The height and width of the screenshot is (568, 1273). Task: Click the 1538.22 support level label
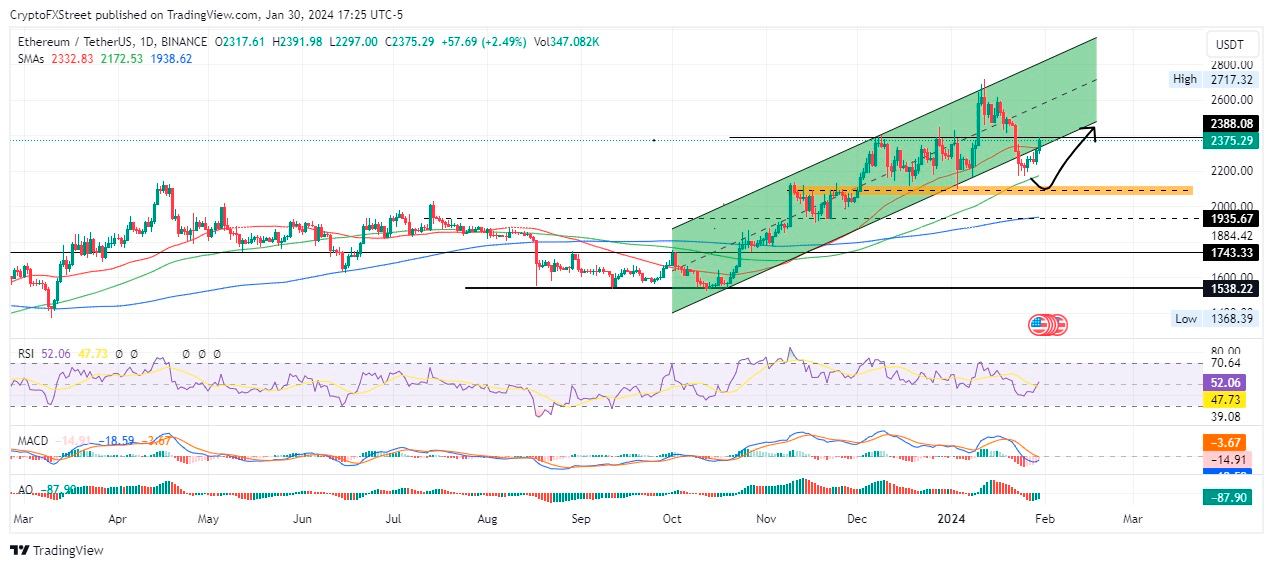(1231, 288)
